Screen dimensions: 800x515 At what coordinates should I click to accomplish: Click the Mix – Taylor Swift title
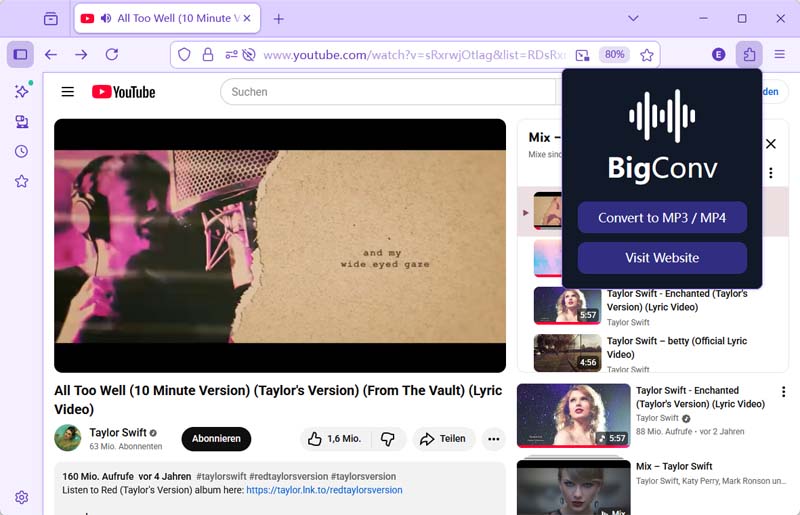(x=674, y=466)
